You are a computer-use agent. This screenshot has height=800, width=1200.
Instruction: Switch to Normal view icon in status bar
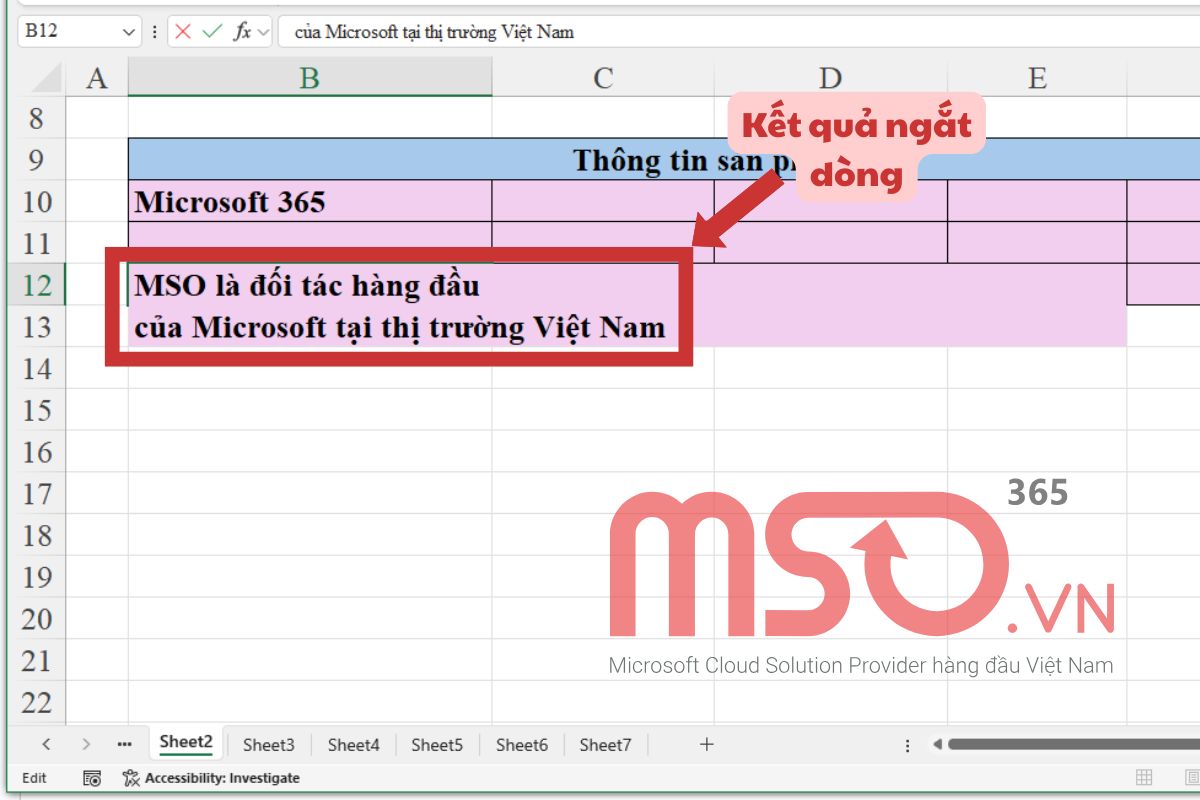tap(1144, 777)
